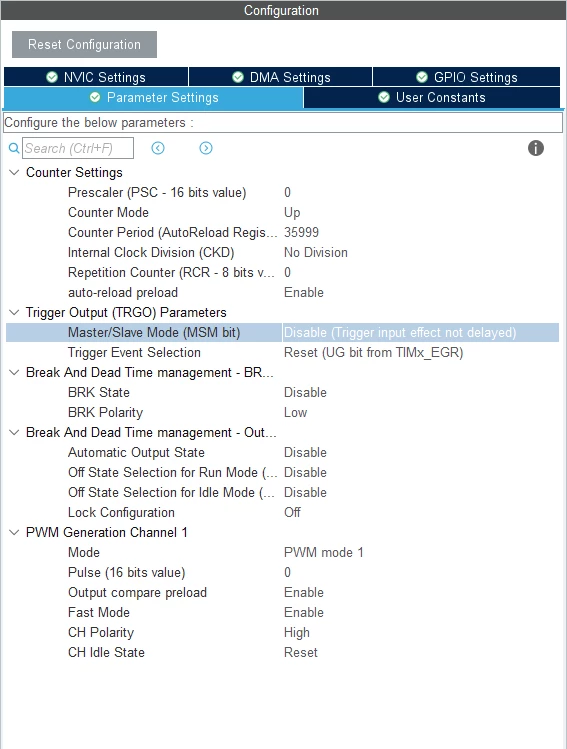Open the Fast Mode Enable value

(304, 612)
